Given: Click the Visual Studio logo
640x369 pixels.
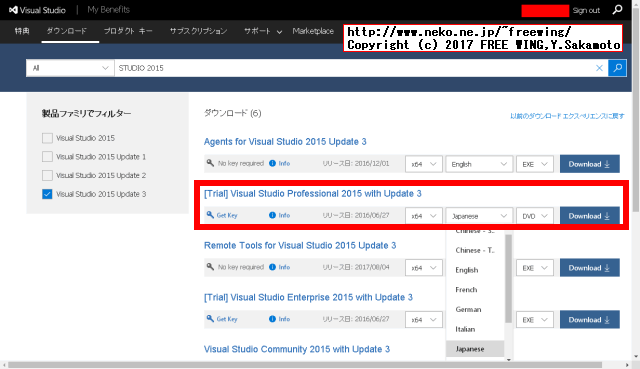Looking at the screenshot, I should (37, 10).
